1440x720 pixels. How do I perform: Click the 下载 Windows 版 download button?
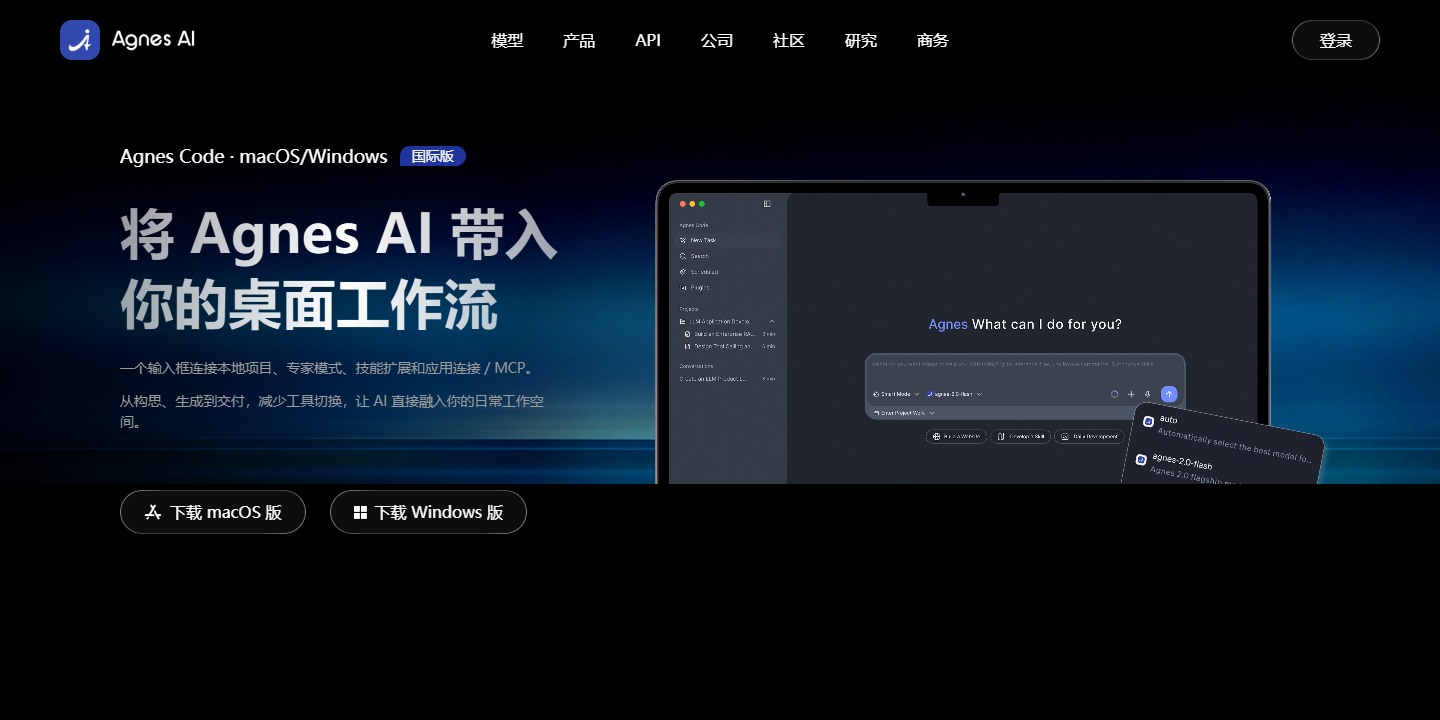(428, 512)
